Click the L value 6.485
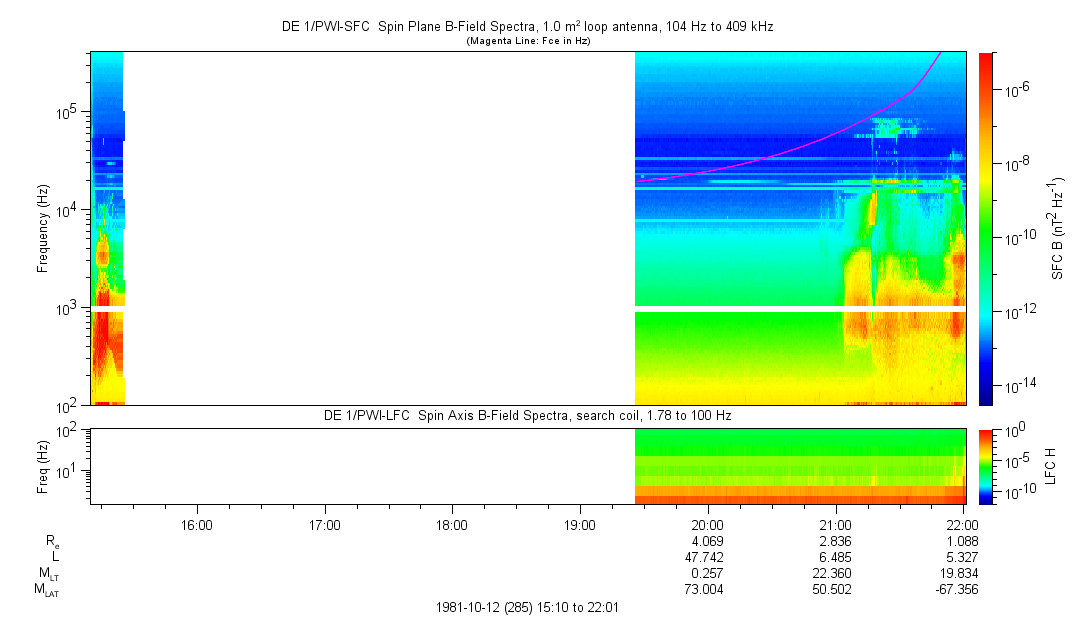The width and height of the screenshot is (1083, 620). tap(835, 556)
